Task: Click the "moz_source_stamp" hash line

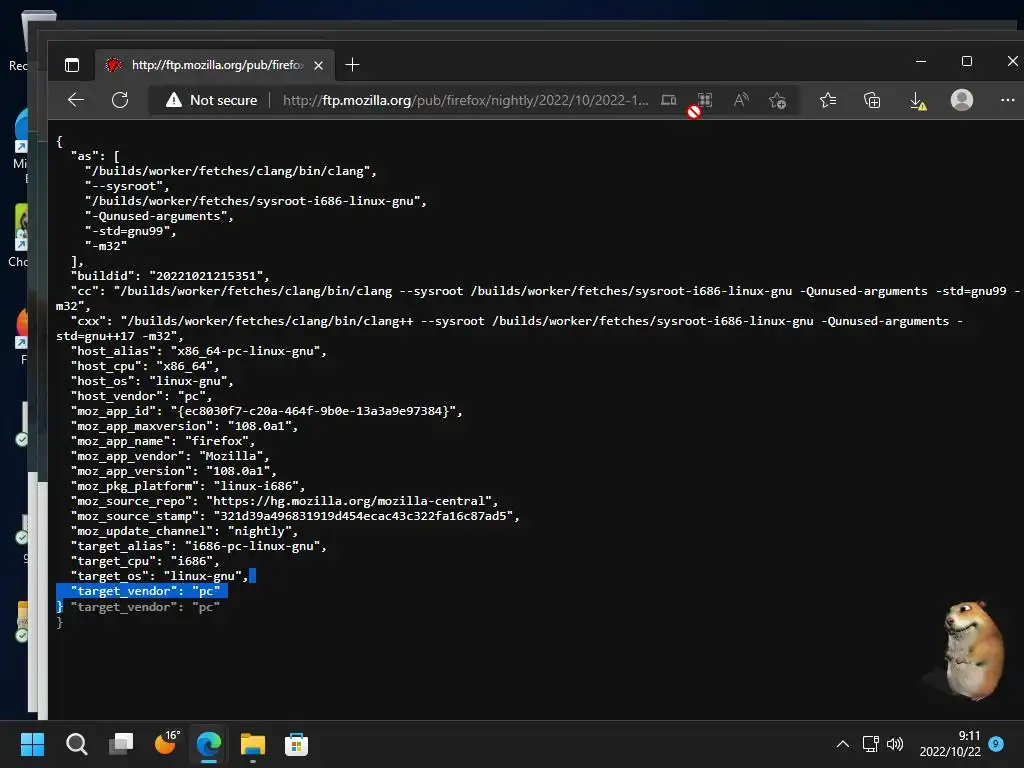Action: (295, 516)
